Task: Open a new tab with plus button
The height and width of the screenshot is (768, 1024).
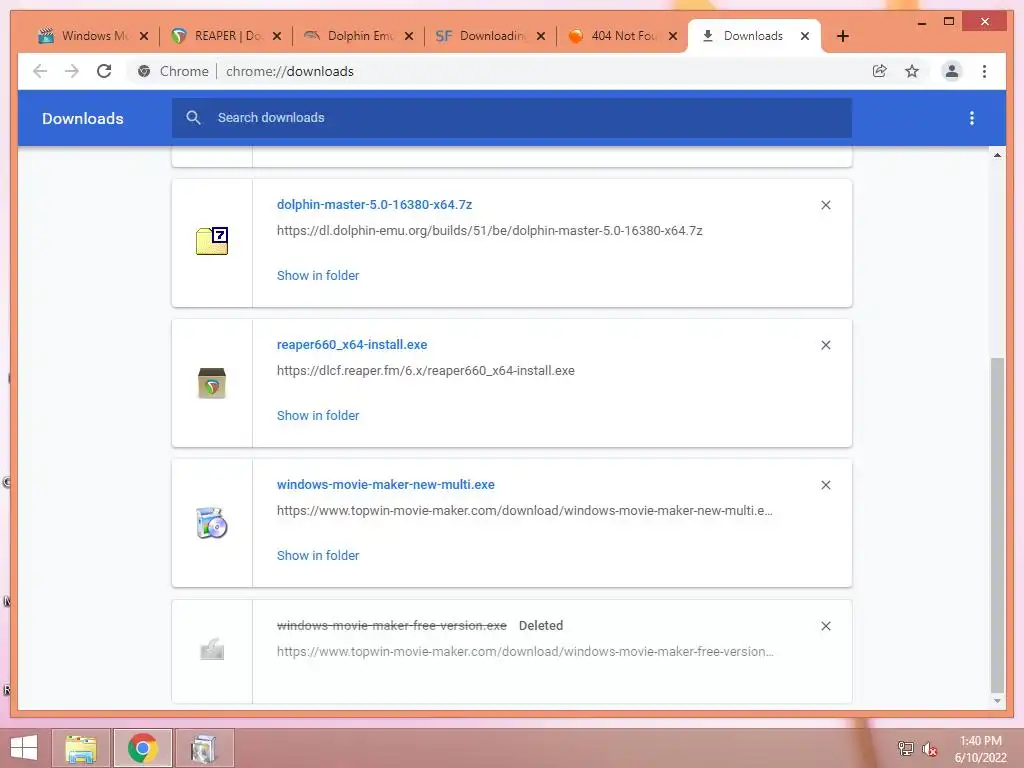Action: 842,36
